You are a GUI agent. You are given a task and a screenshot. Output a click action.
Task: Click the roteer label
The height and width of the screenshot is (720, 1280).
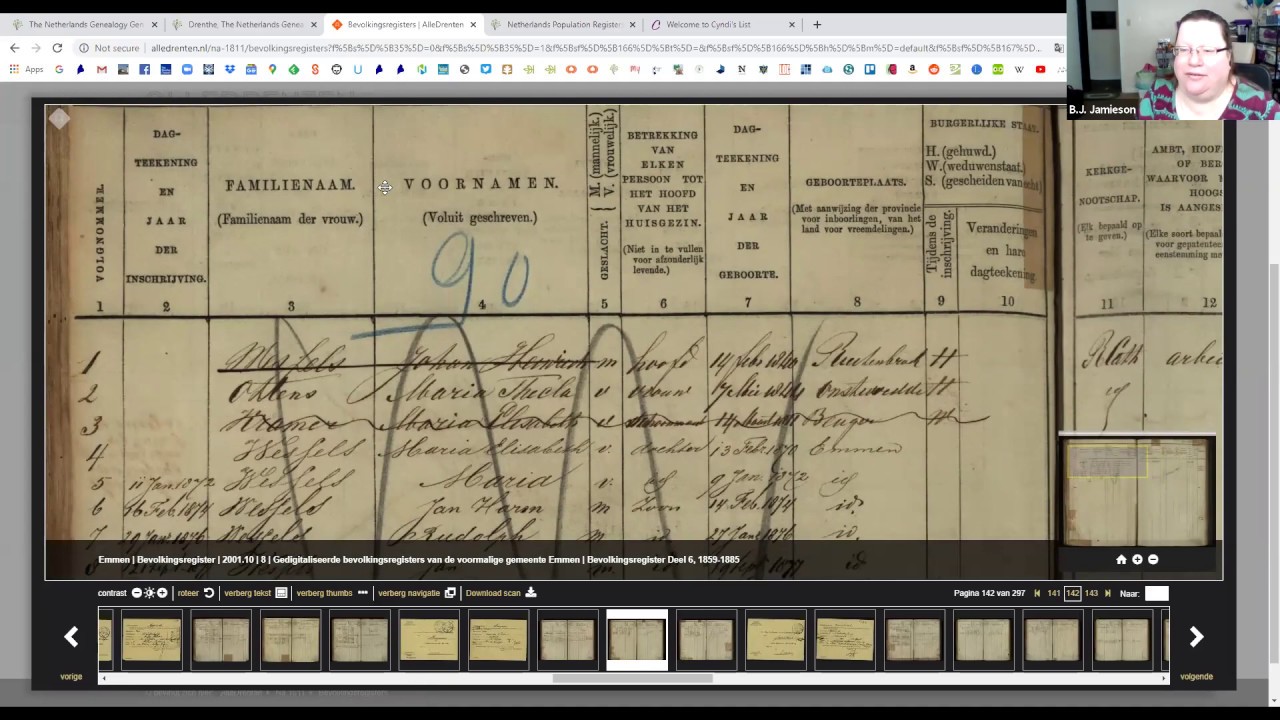[x=188, y=593]
